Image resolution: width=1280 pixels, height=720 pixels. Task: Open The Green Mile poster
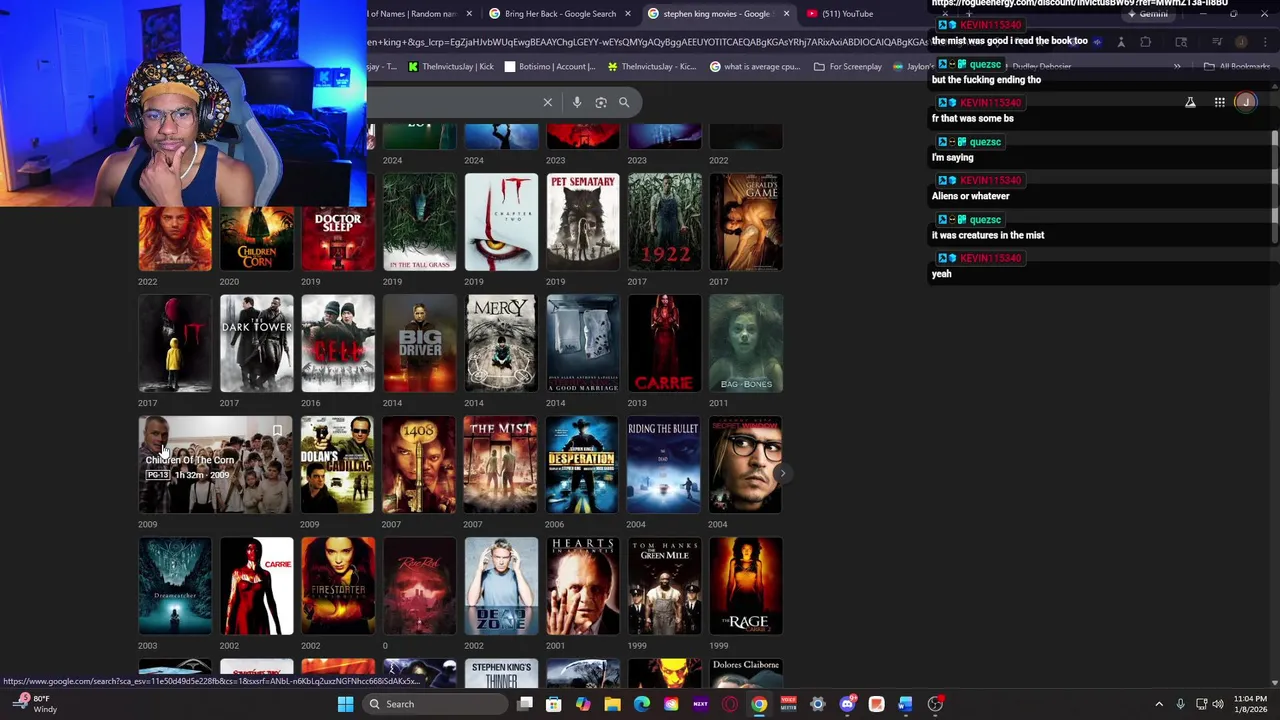[x=665, y=587]
